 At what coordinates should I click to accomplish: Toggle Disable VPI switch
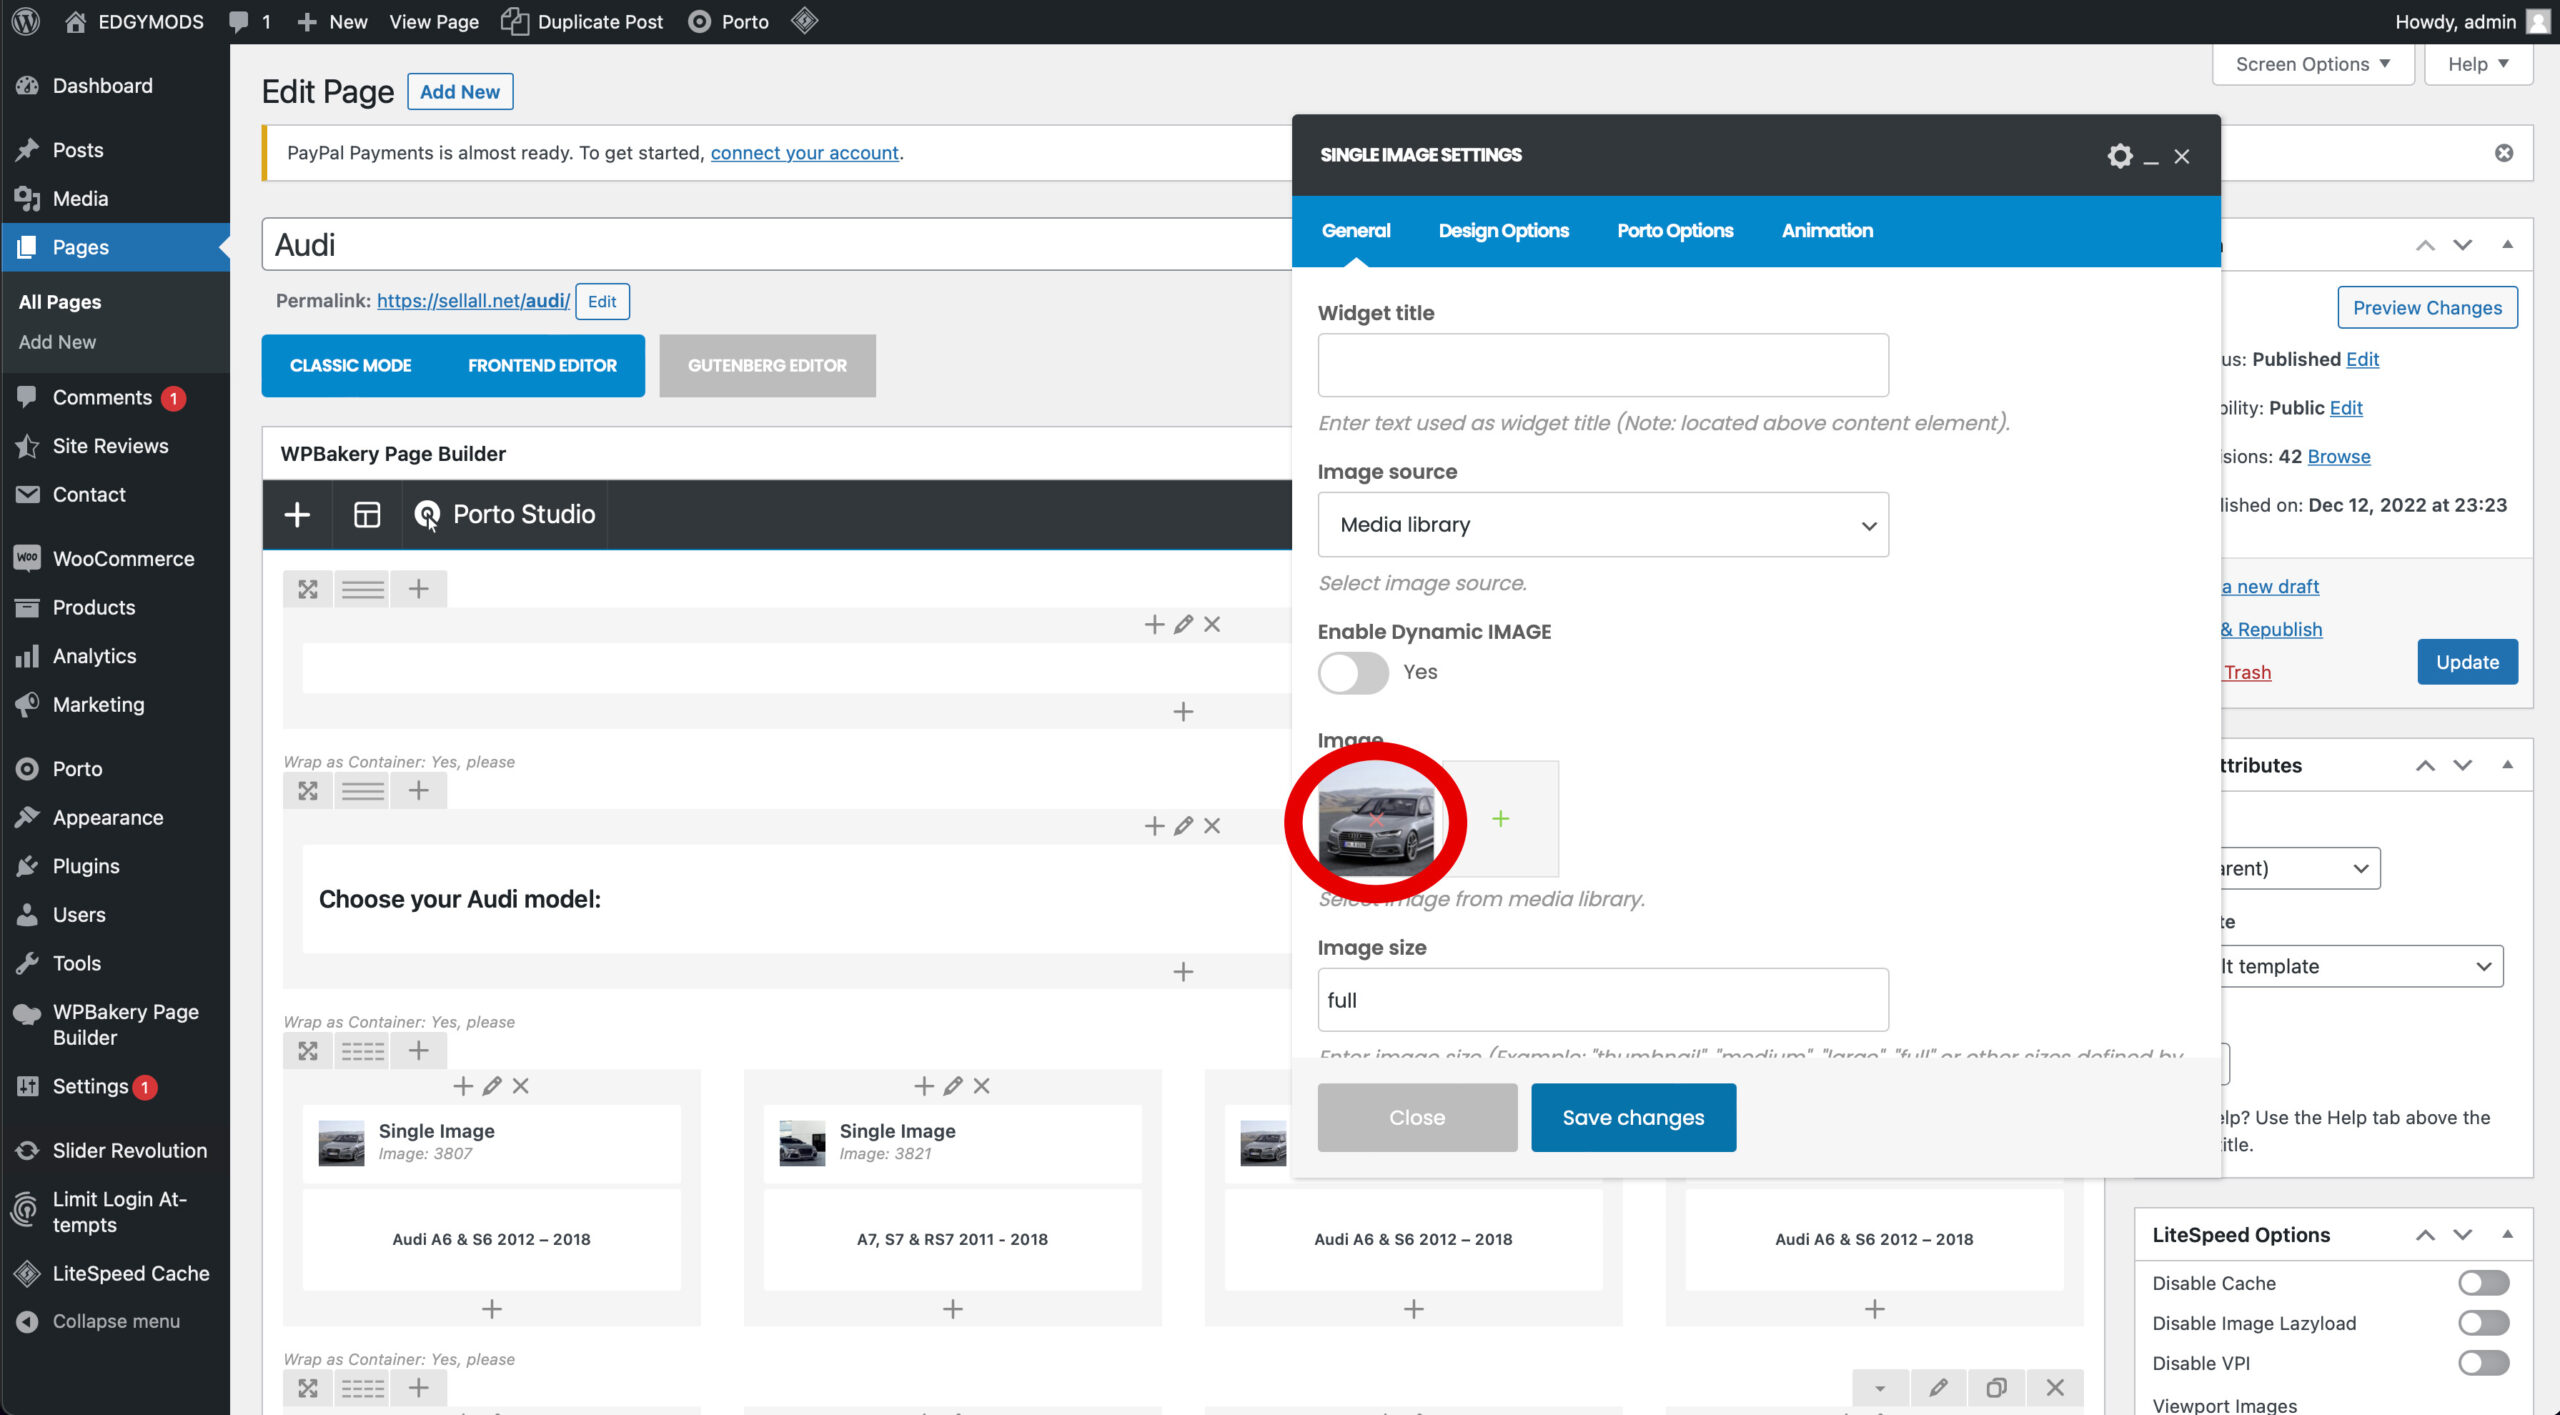pyautogui.click(x=2484, y=1363)
